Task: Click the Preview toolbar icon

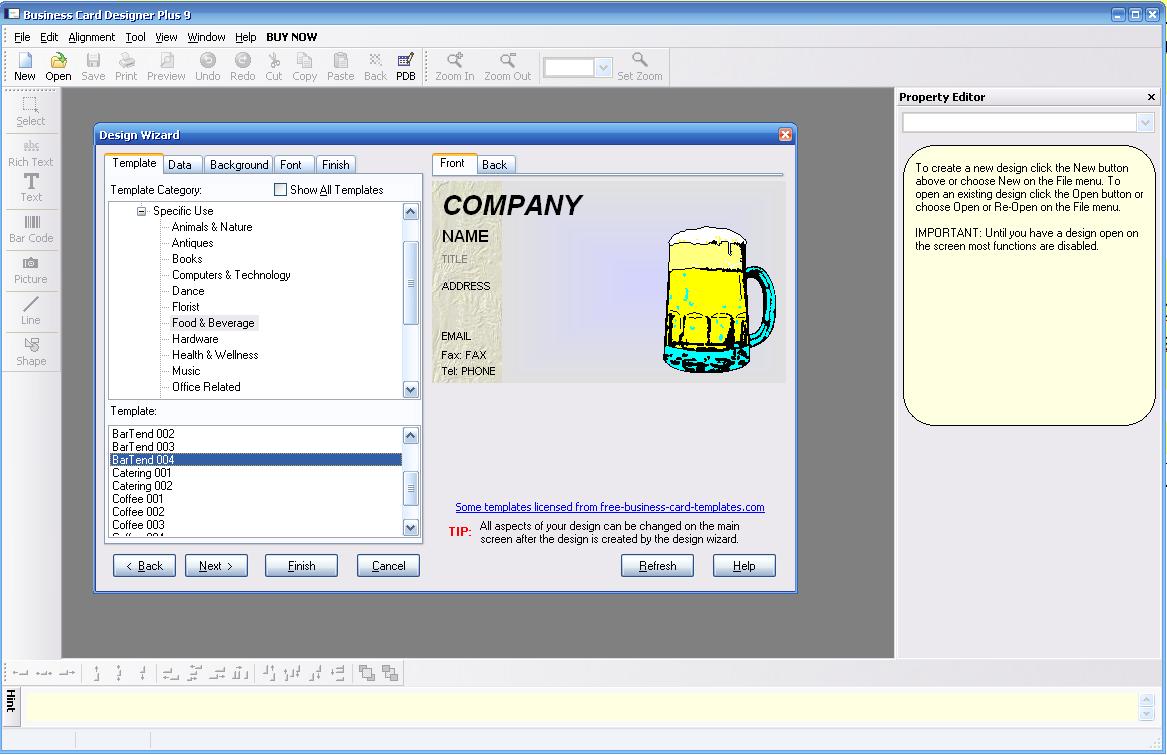Action: point(166,66)
